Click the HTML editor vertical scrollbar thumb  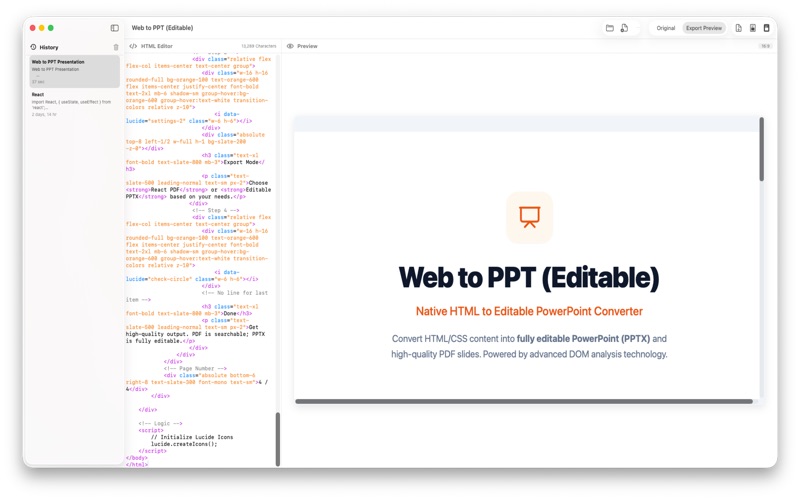[278, 439]
